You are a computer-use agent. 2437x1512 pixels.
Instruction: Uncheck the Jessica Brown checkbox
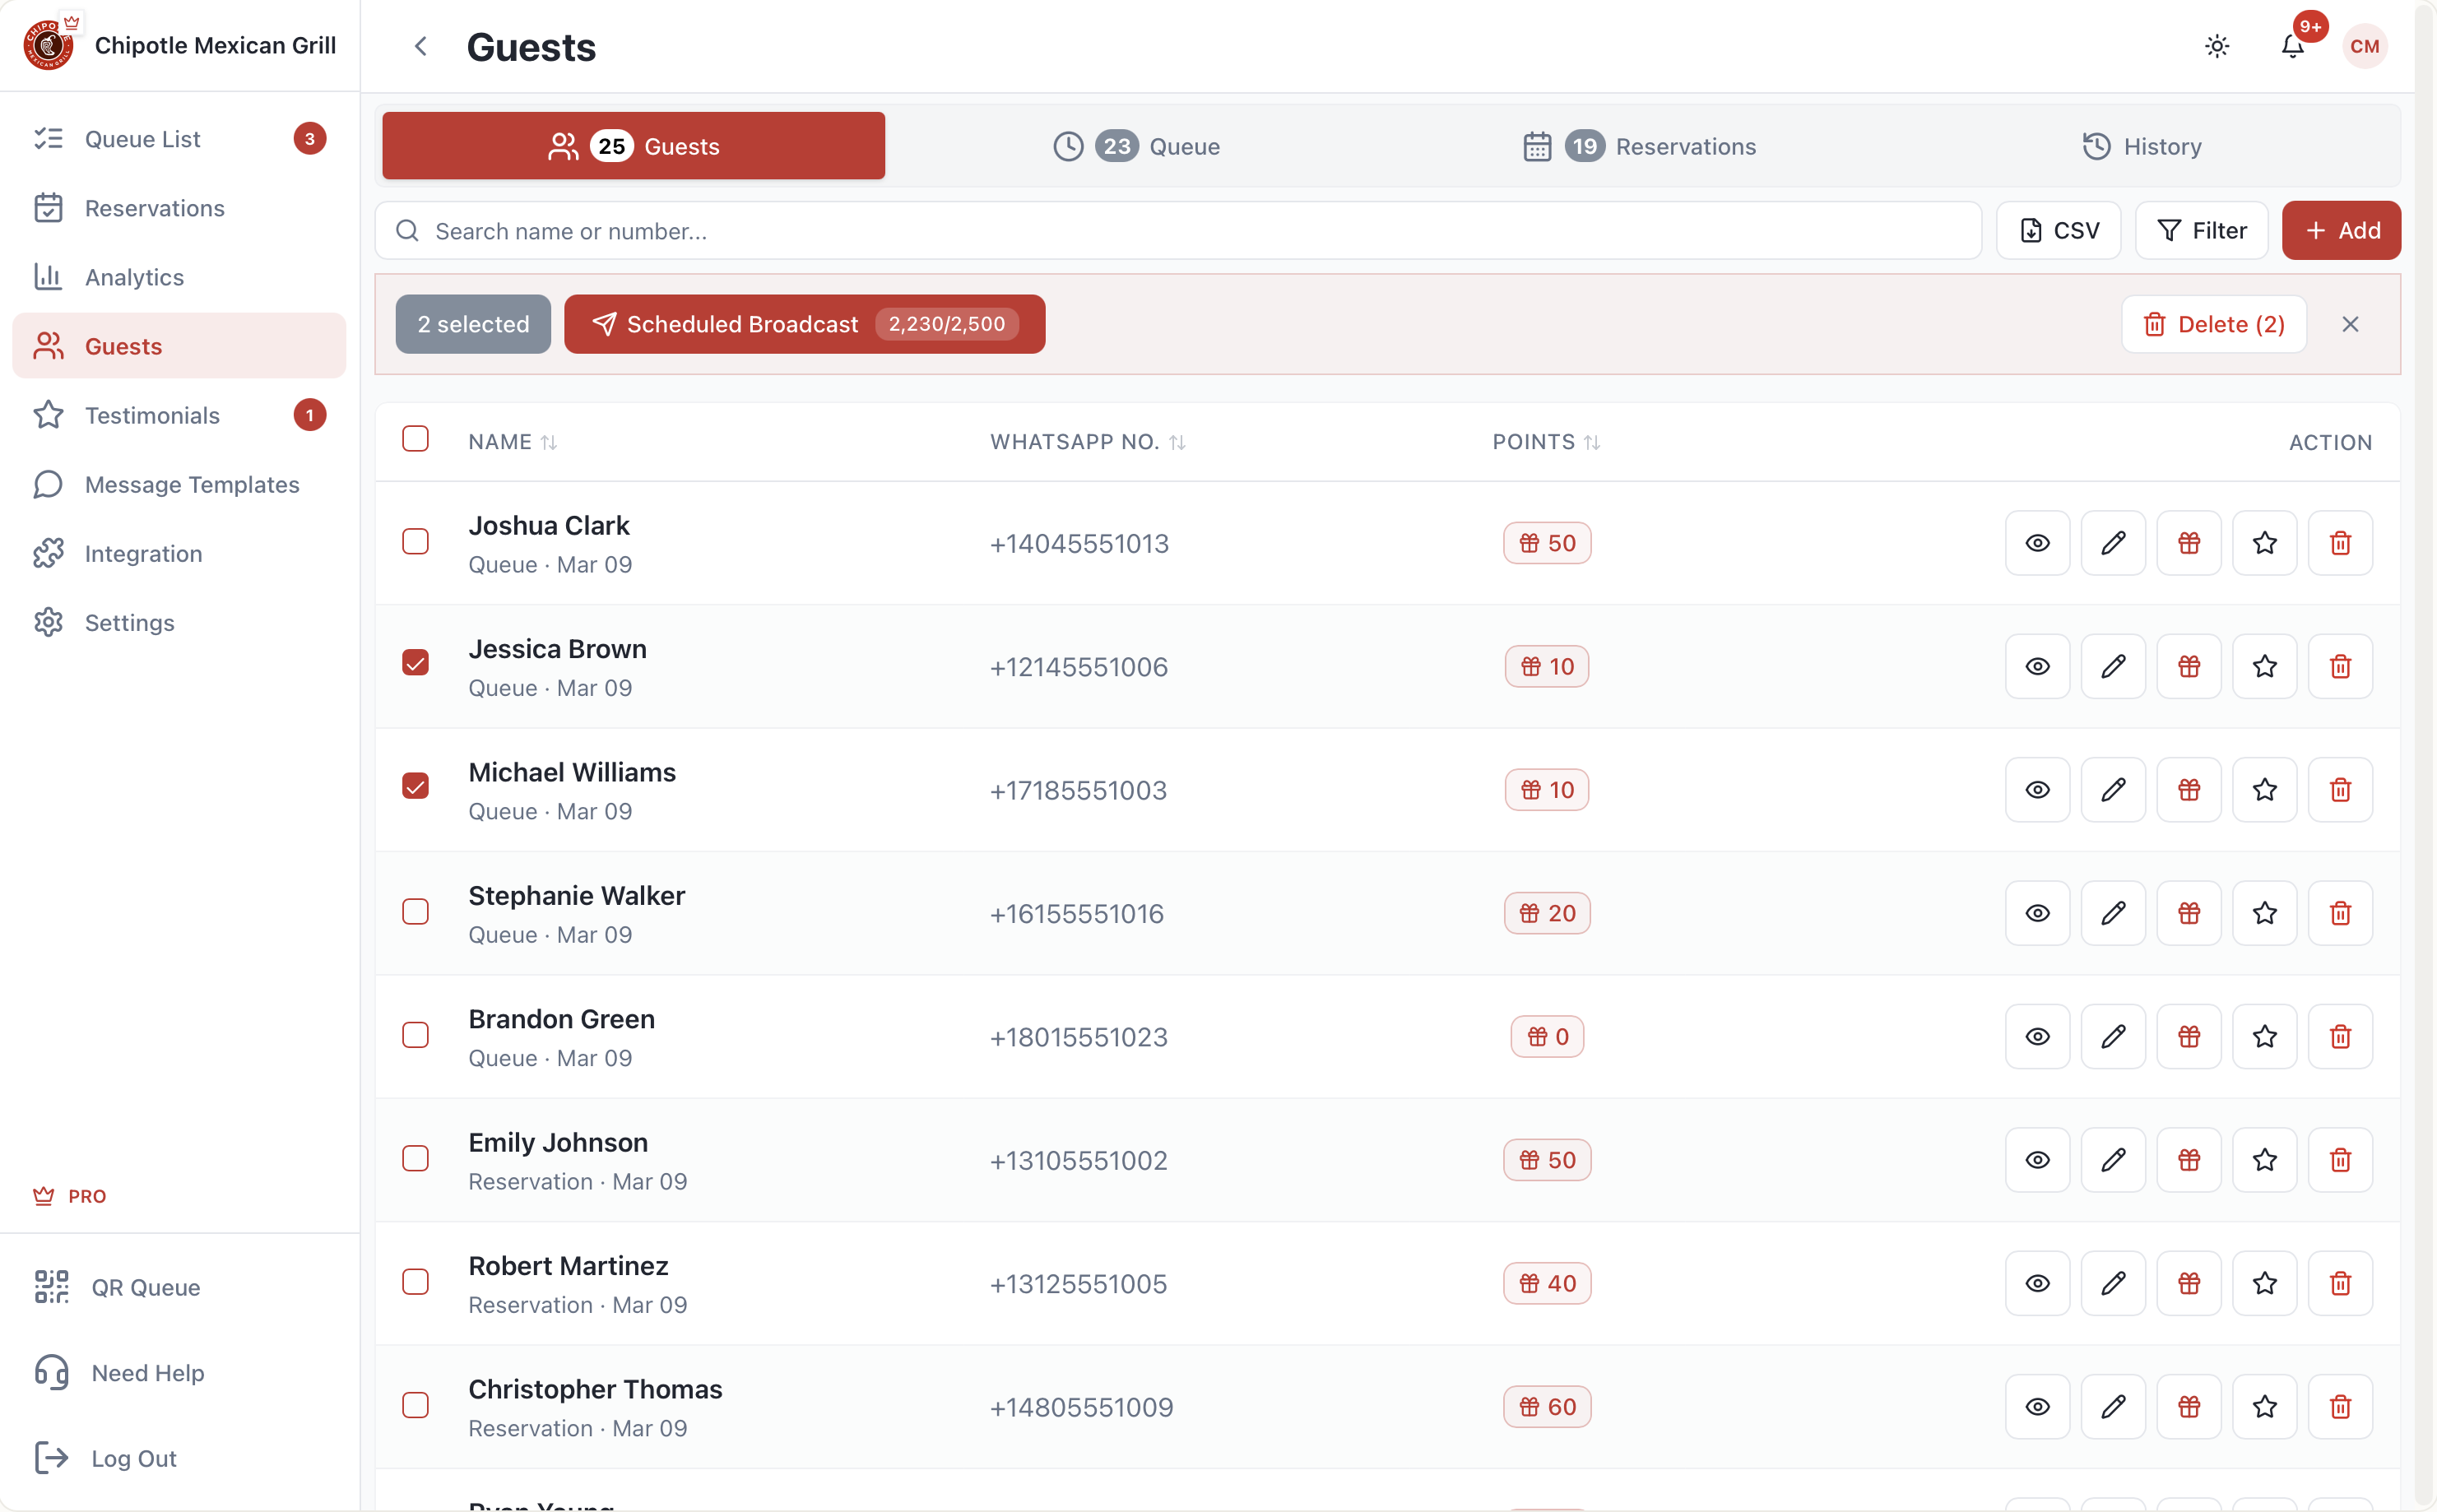click(415, 663)
